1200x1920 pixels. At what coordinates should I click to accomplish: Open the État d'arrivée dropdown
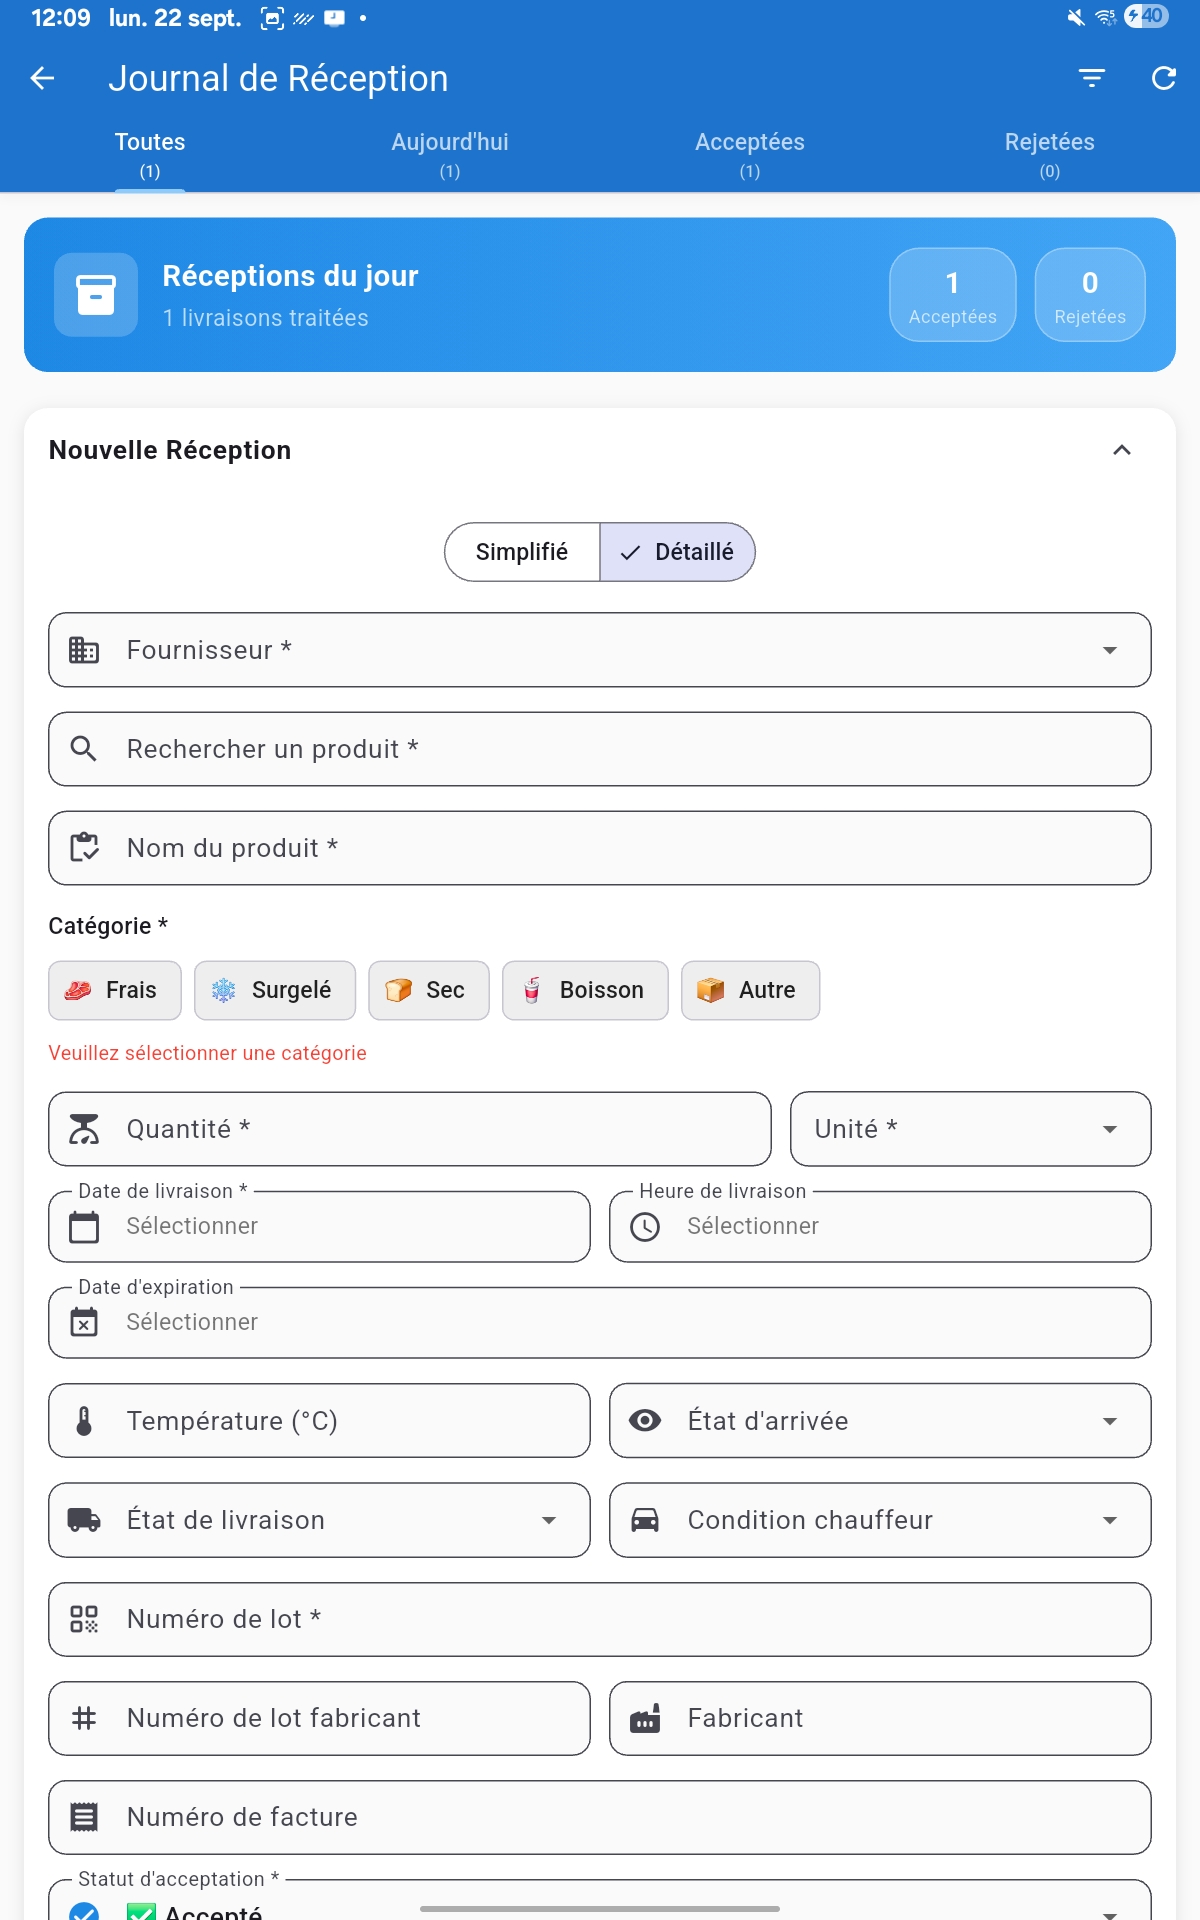click(880, 1421)
